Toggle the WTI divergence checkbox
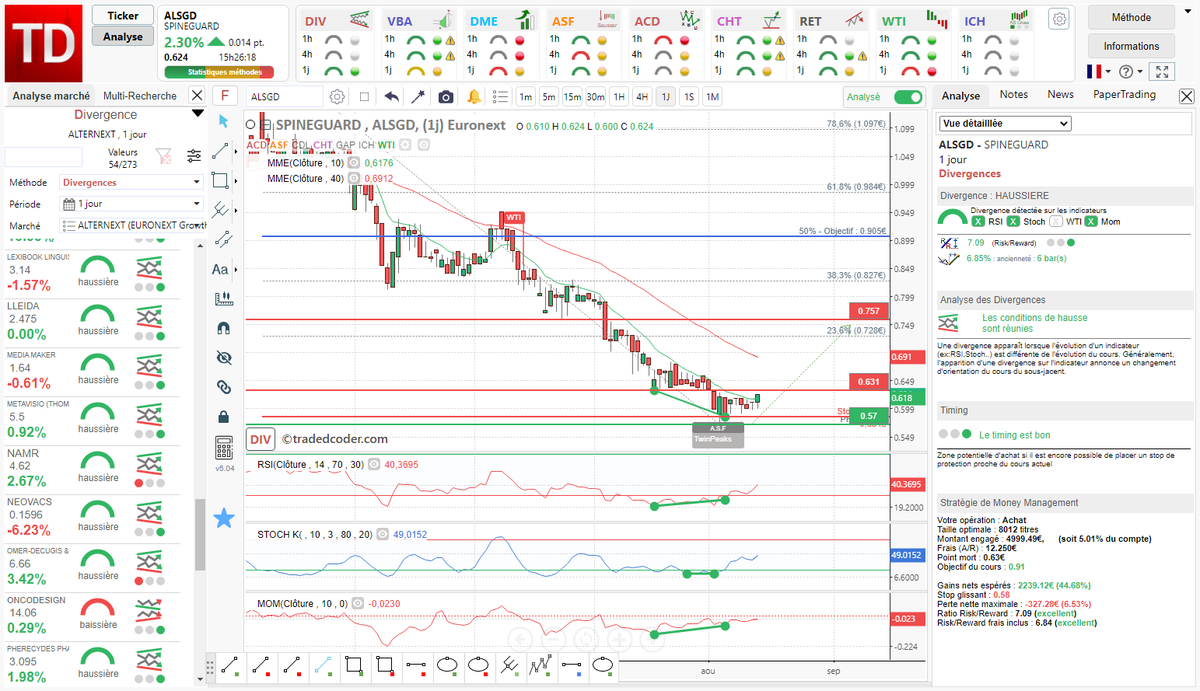1200x691 pixels. tap(1056, 221)
